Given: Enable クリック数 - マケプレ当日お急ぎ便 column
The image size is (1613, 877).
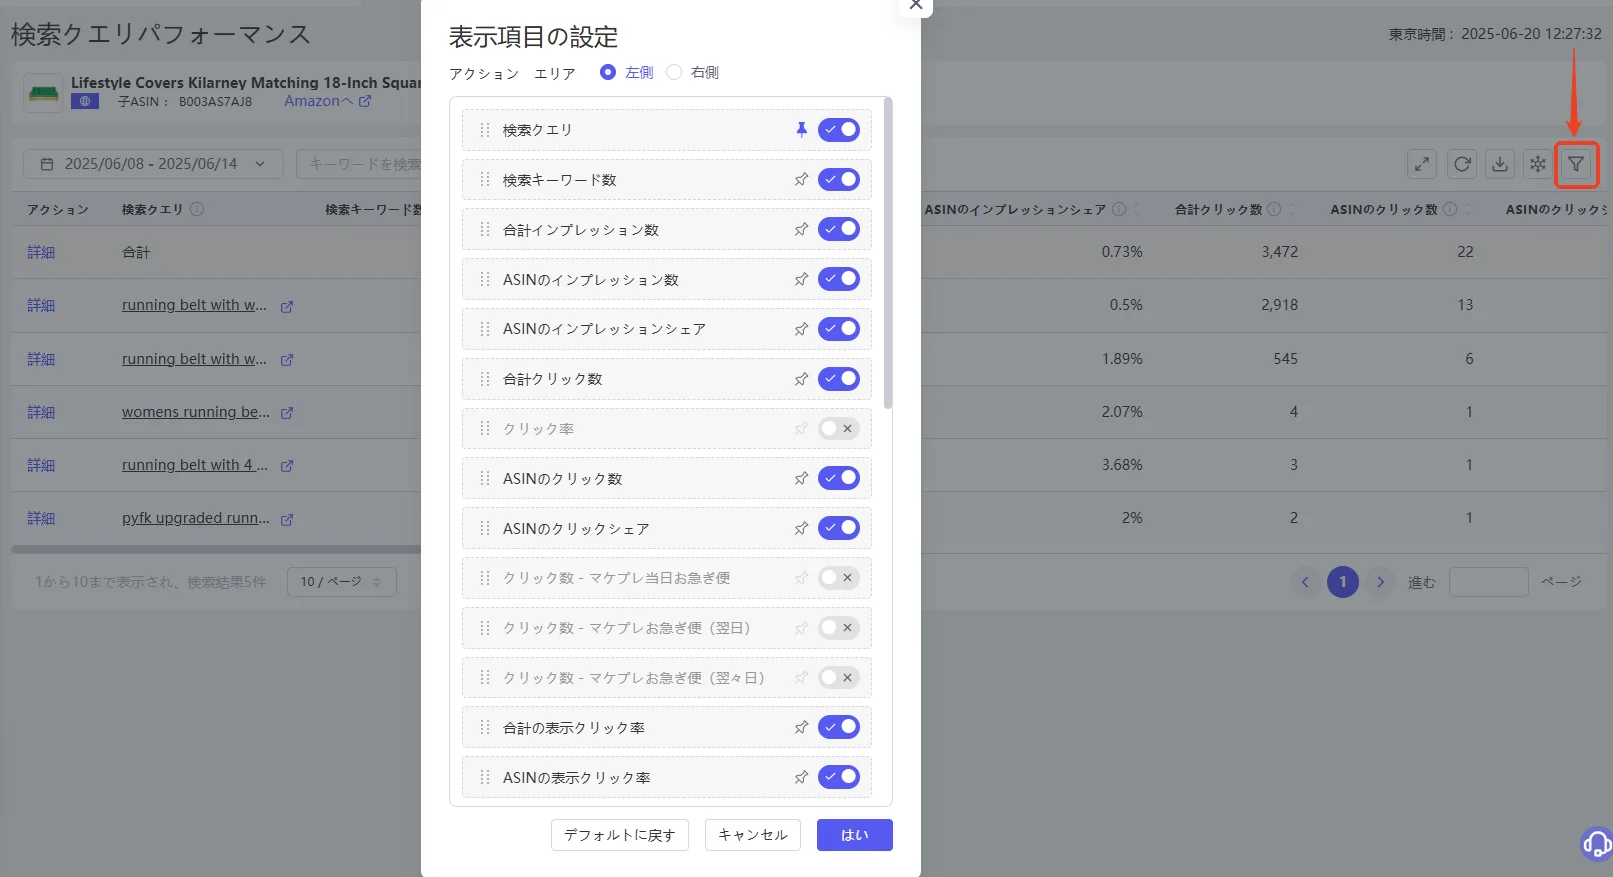Looking at the screenshot, I should (x=839, y=578).
